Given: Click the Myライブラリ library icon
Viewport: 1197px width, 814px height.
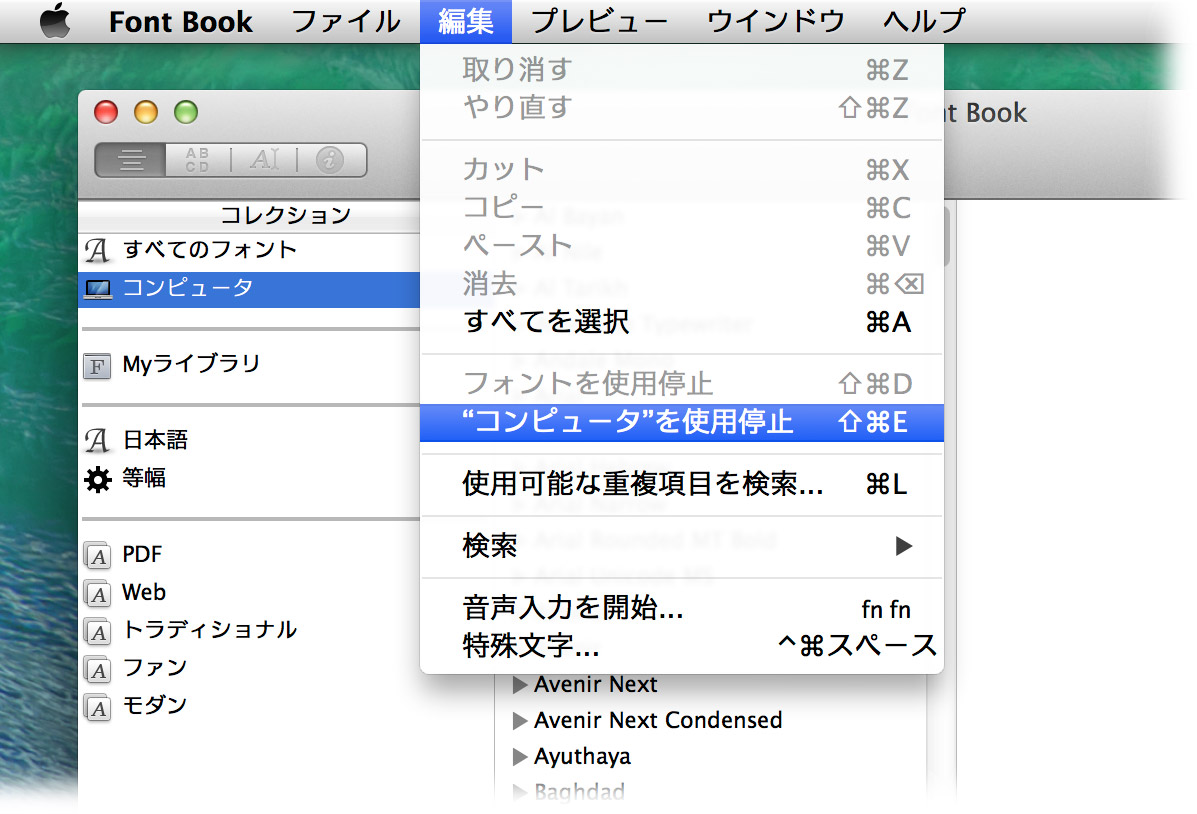Looking at the screenshot, I should tap(97, 366).
